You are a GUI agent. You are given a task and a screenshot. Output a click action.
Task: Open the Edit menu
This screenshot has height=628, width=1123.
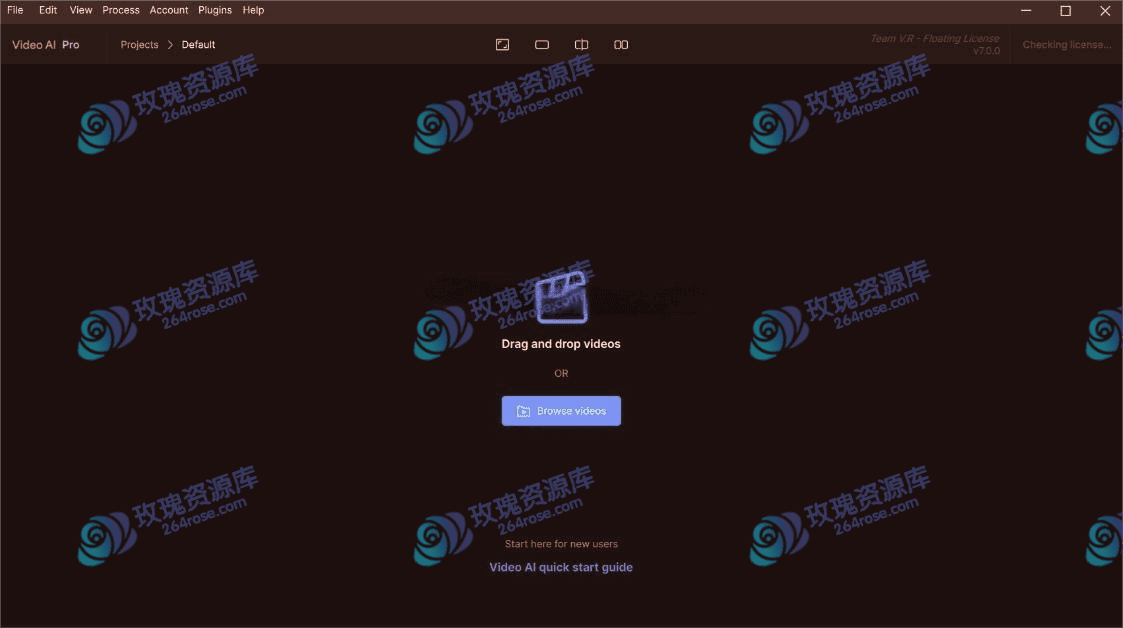click(48, 10)
